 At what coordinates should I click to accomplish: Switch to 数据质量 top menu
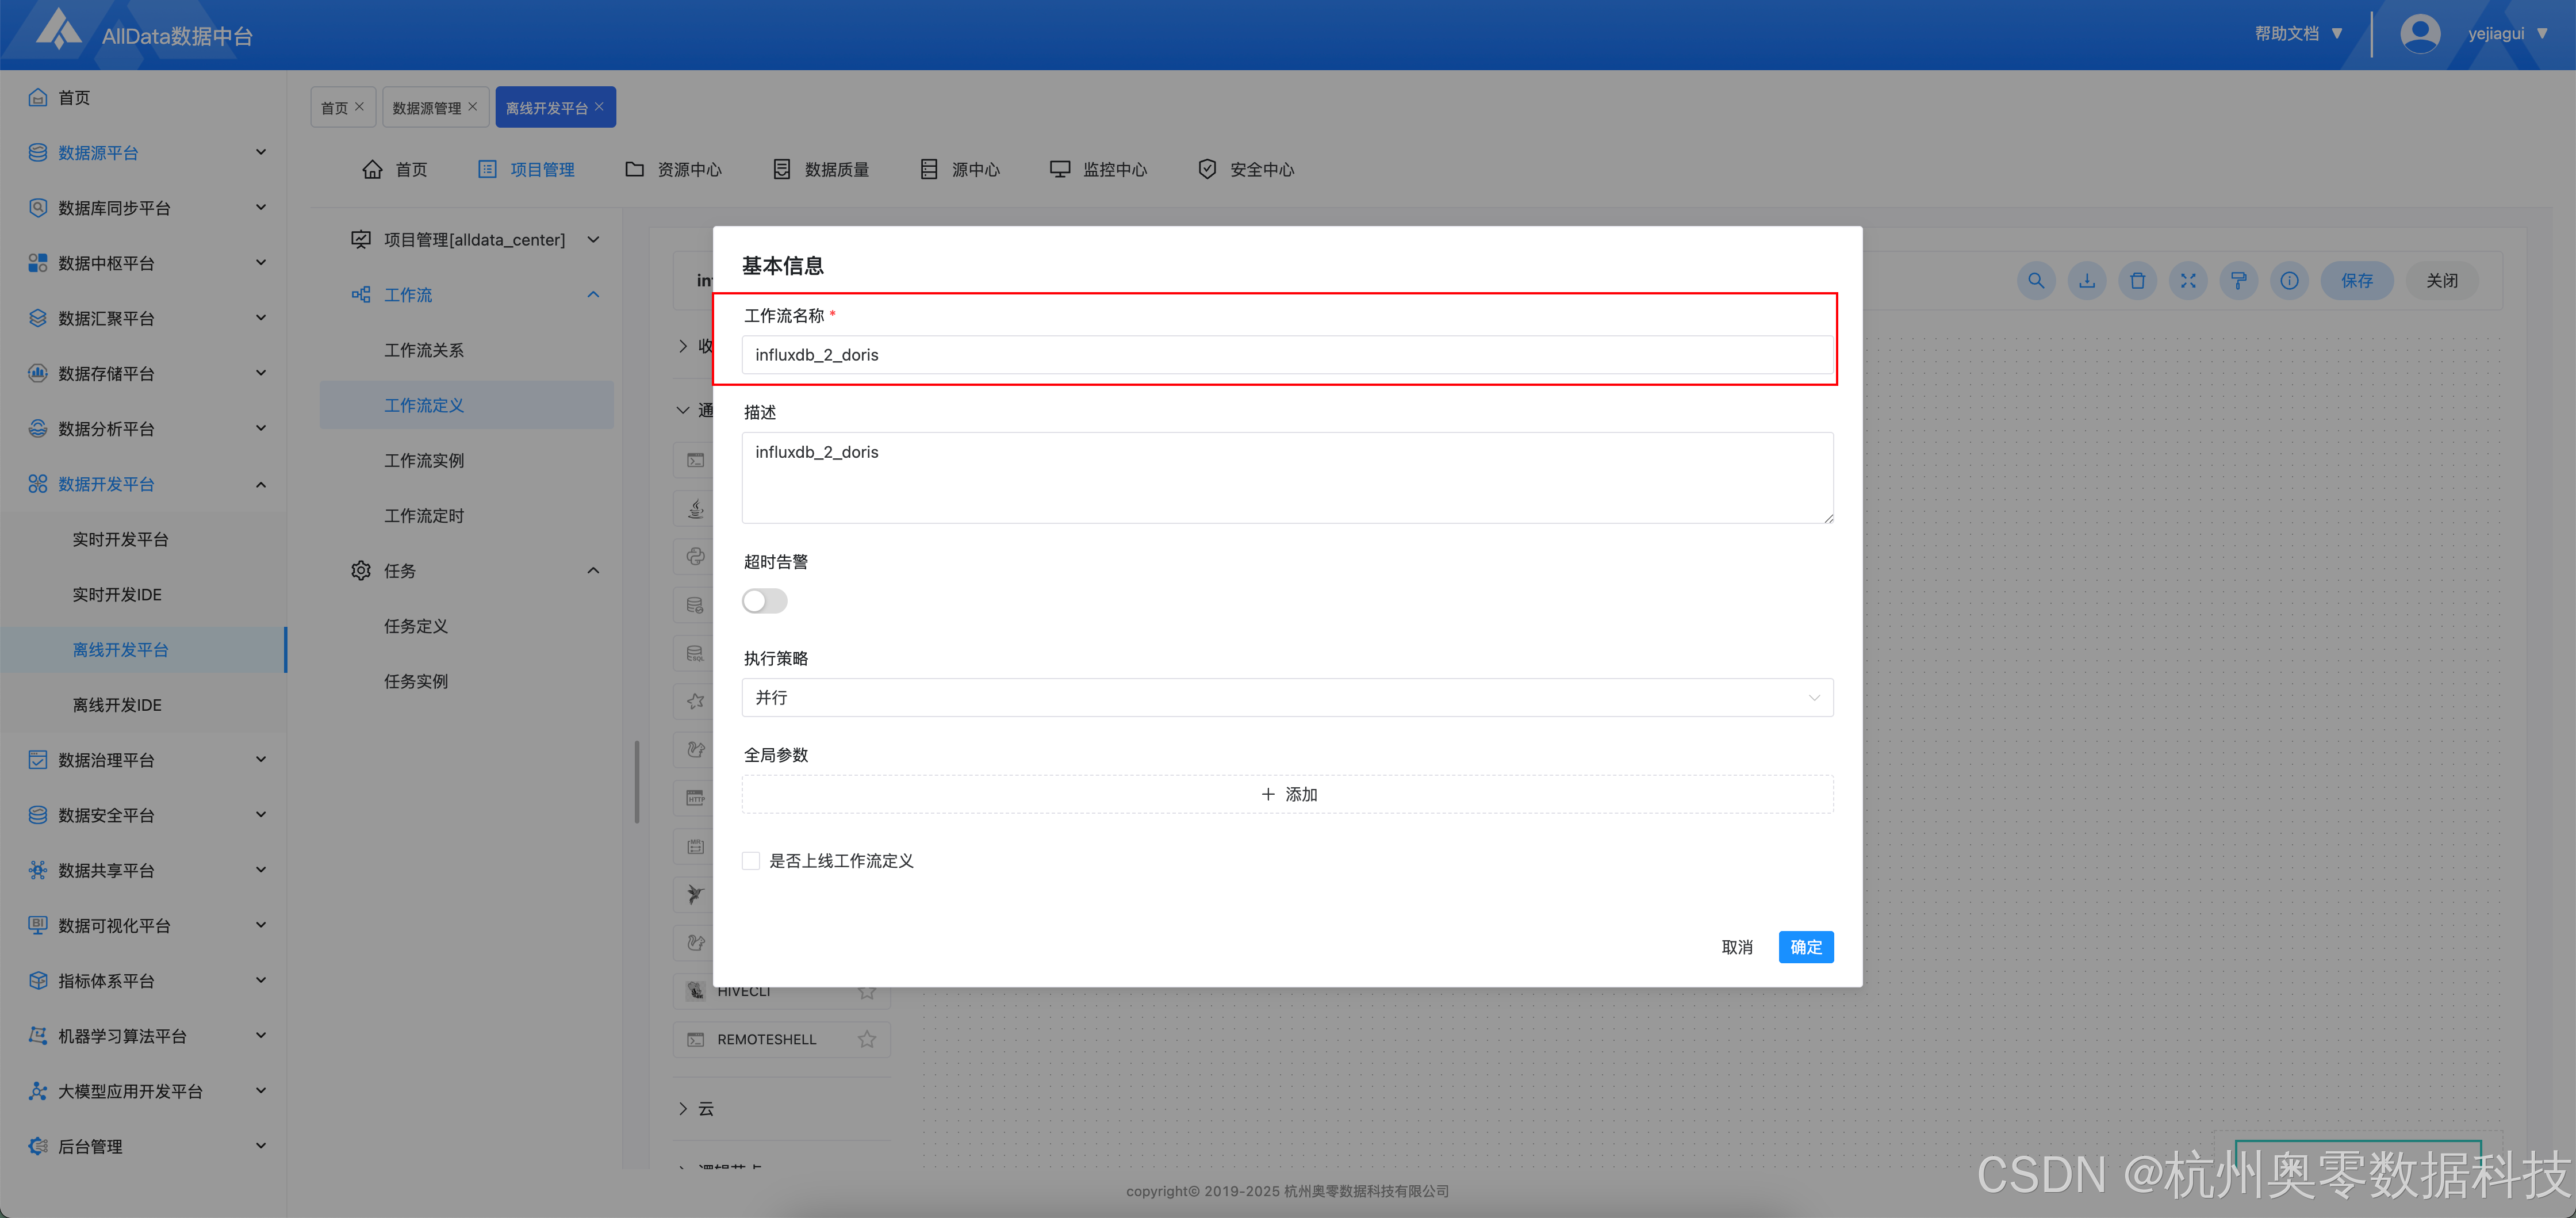point(821,169)
